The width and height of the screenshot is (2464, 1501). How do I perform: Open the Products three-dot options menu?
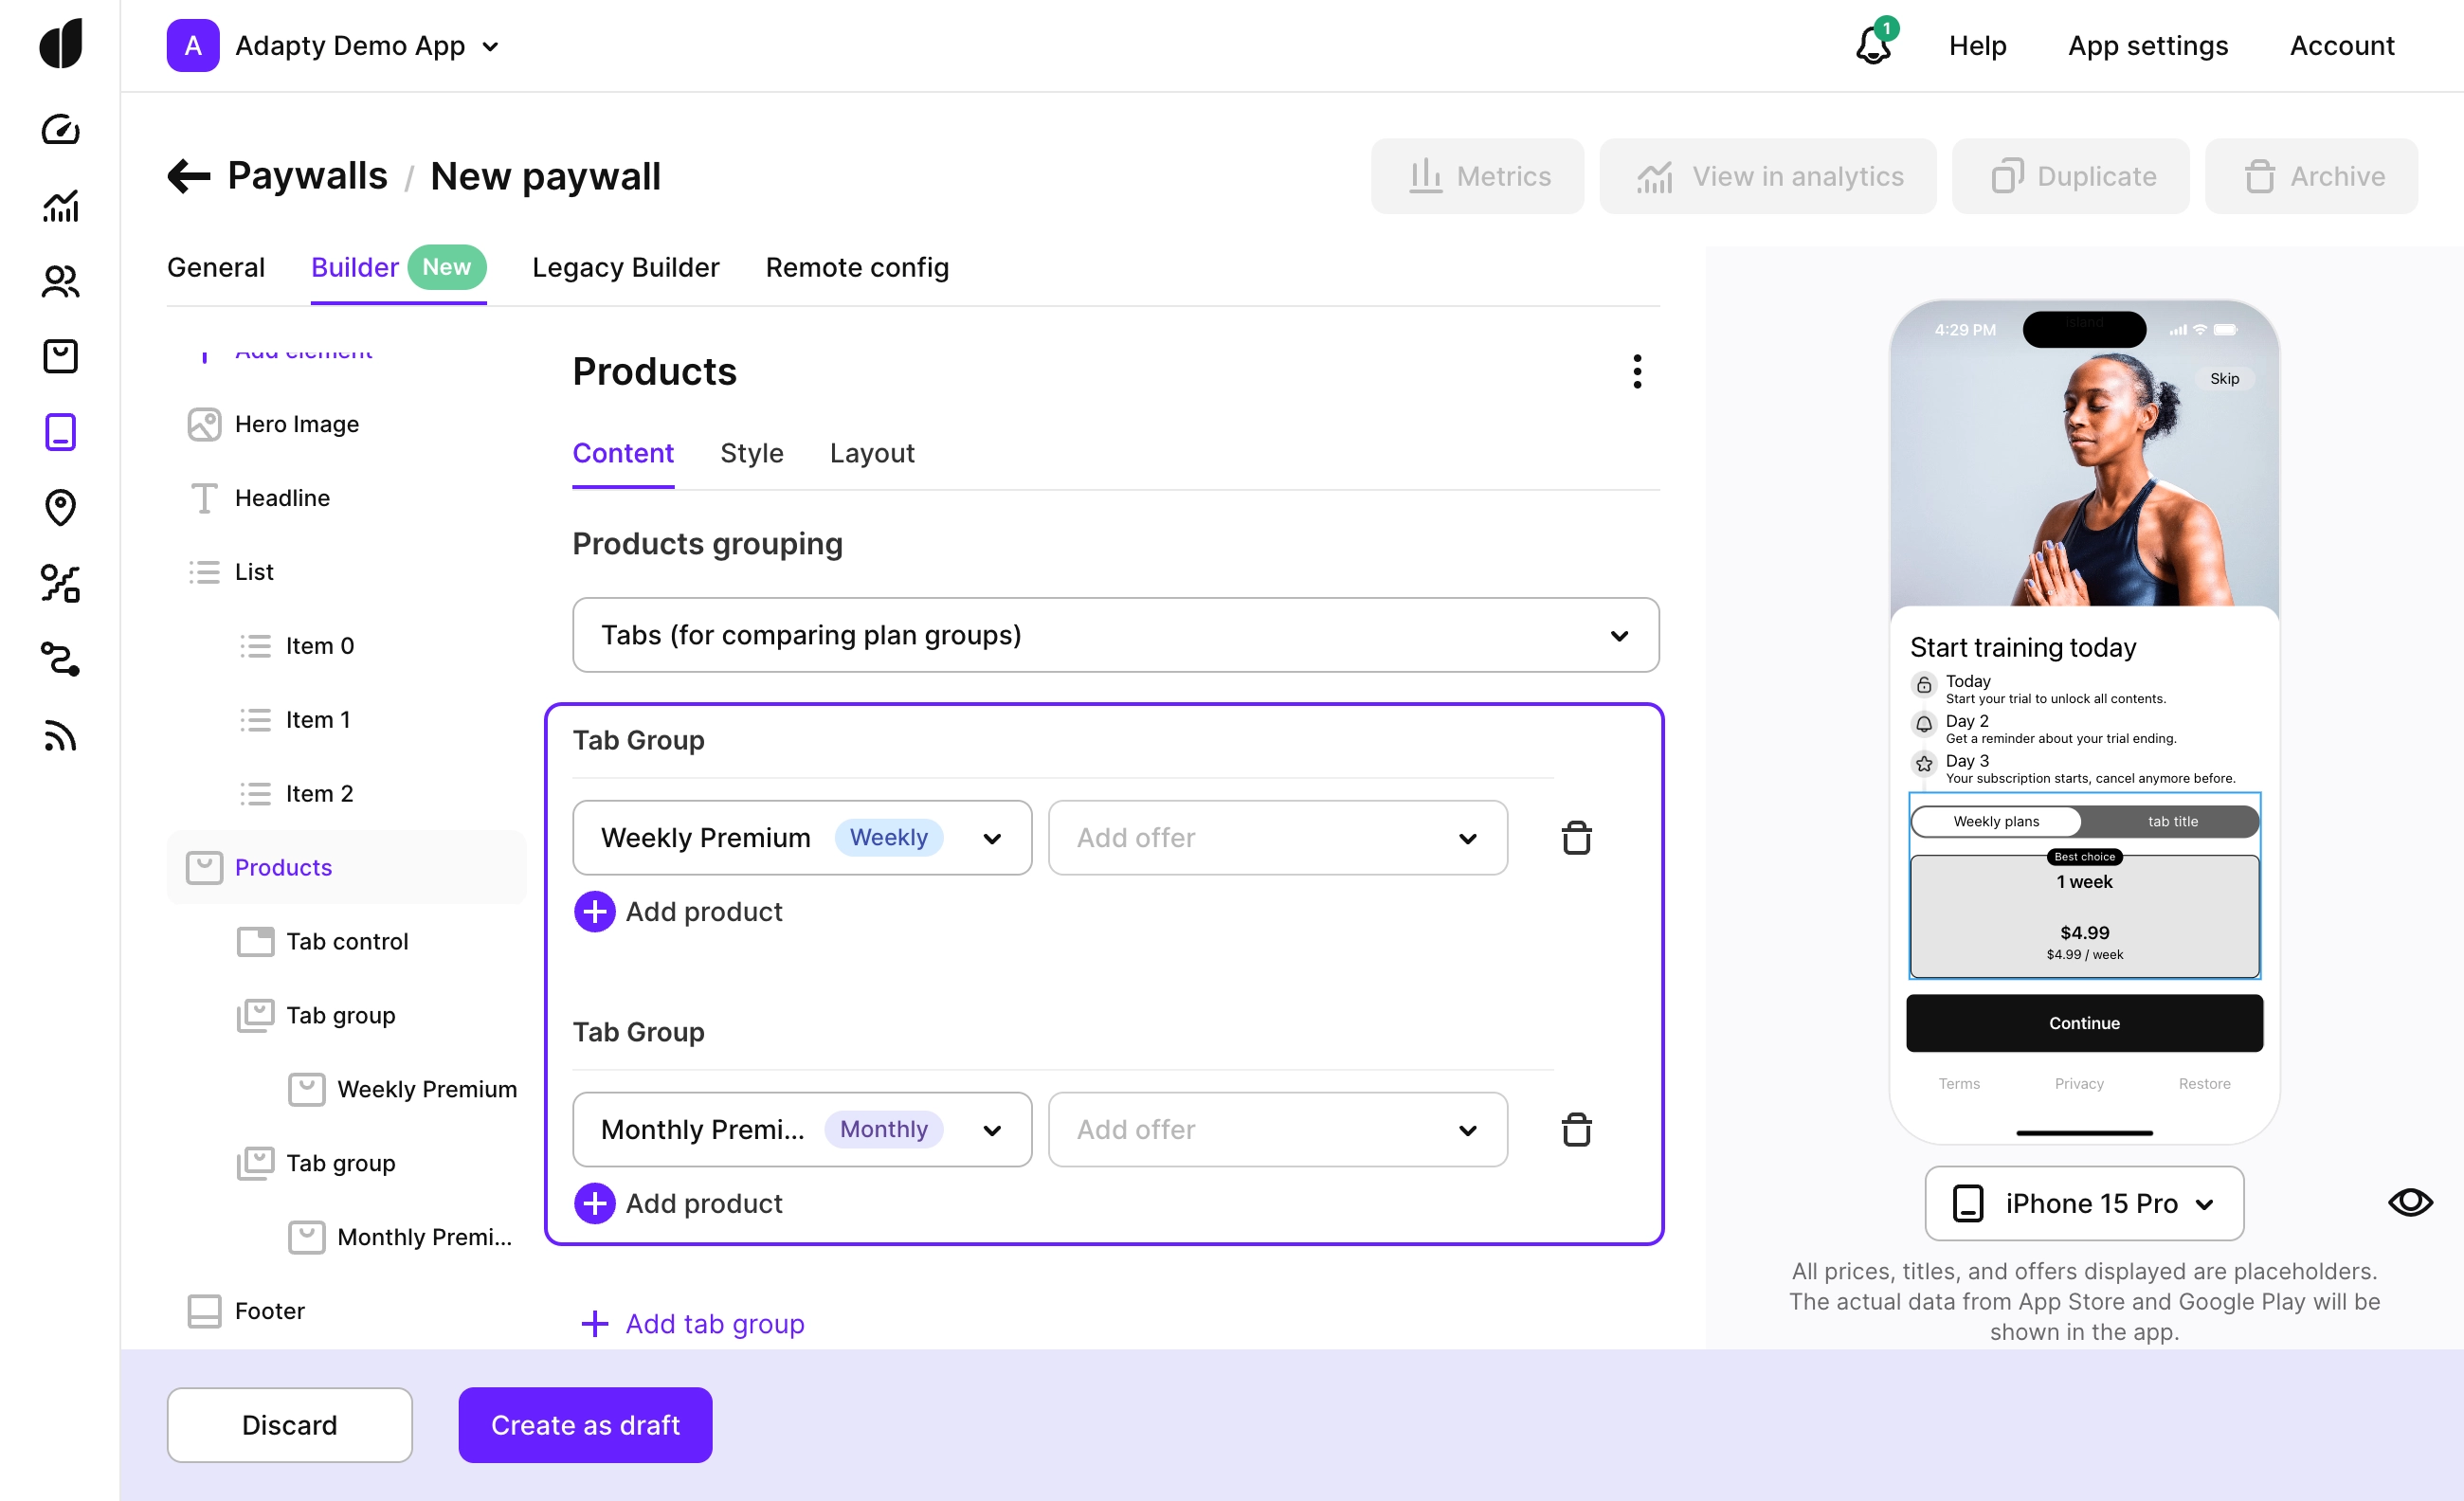click(1636, 372)
